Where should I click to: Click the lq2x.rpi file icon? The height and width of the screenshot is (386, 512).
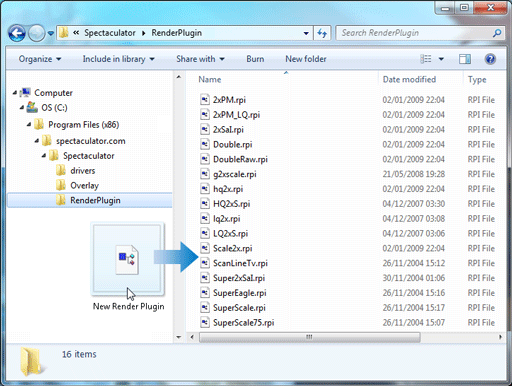pyautogui.click(x=205, y=219)
